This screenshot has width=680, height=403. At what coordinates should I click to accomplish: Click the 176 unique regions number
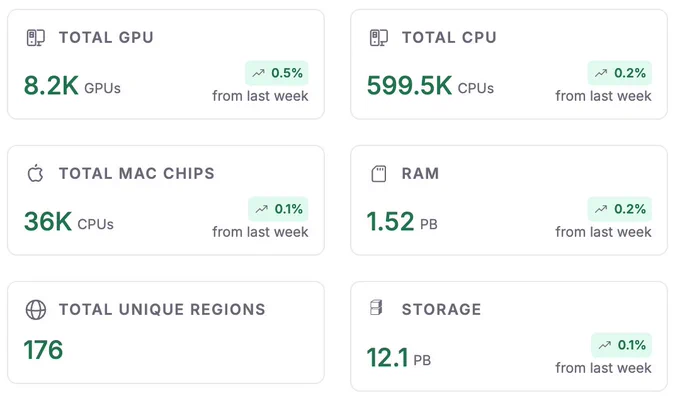[x=43, y=350]
